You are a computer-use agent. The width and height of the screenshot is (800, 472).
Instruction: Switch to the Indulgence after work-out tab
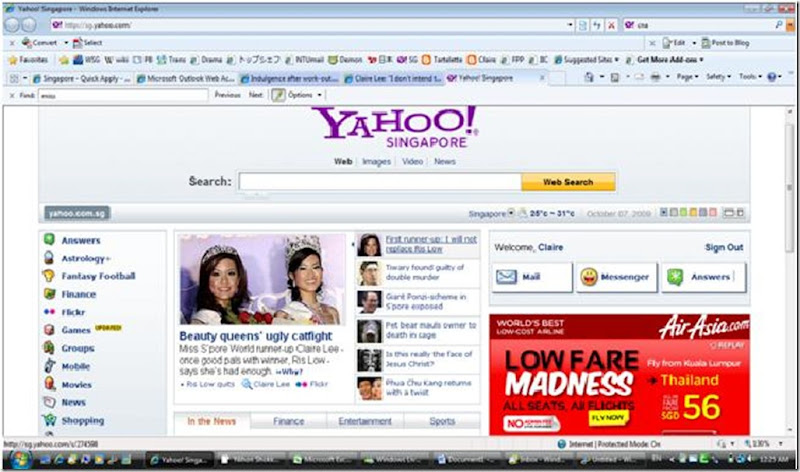289,79
